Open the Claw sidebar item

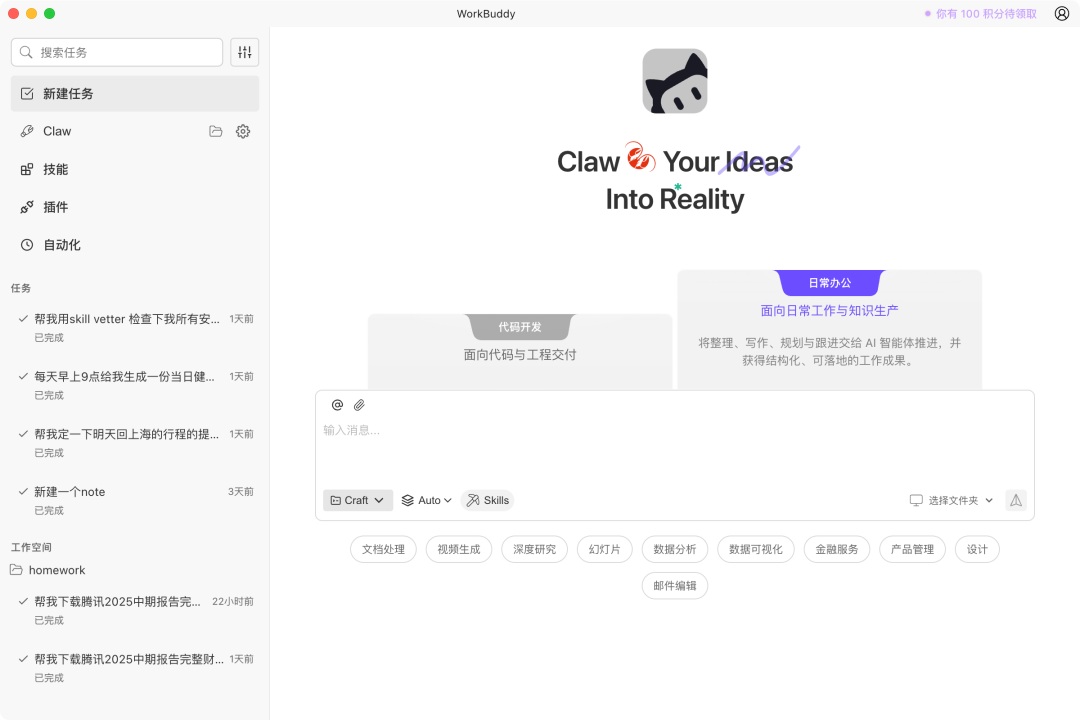pos(135,131)
